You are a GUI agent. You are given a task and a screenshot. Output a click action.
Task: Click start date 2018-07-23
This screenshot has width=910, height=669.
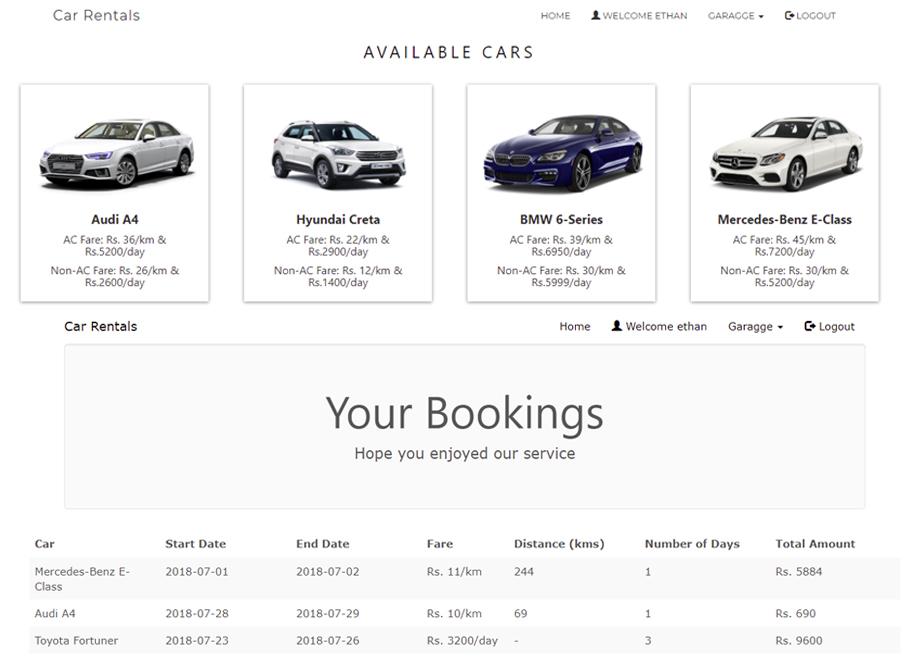[197, 641]
